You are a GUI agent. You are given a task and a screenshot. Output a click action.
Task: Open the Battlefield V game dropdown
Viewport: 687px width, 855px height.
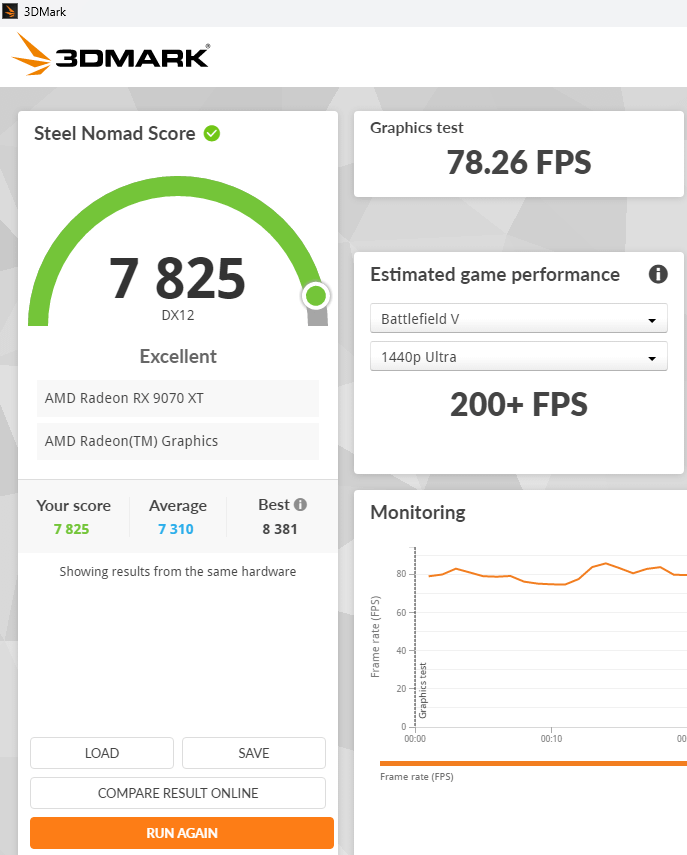click(519, 318)
